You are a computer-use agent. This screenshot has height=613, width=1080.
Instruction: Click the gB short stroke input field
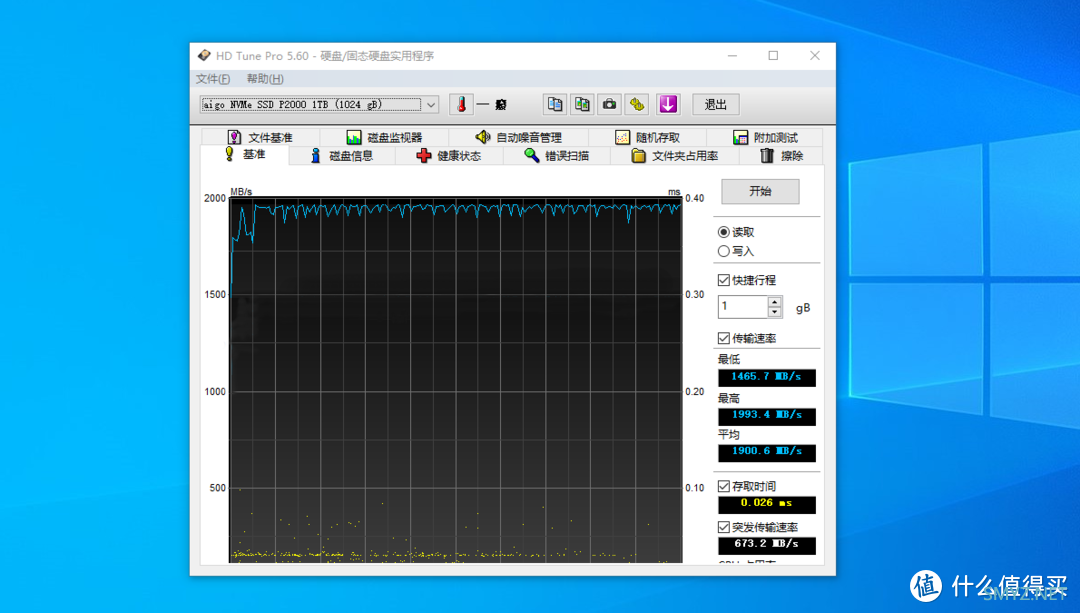point(742,306)
